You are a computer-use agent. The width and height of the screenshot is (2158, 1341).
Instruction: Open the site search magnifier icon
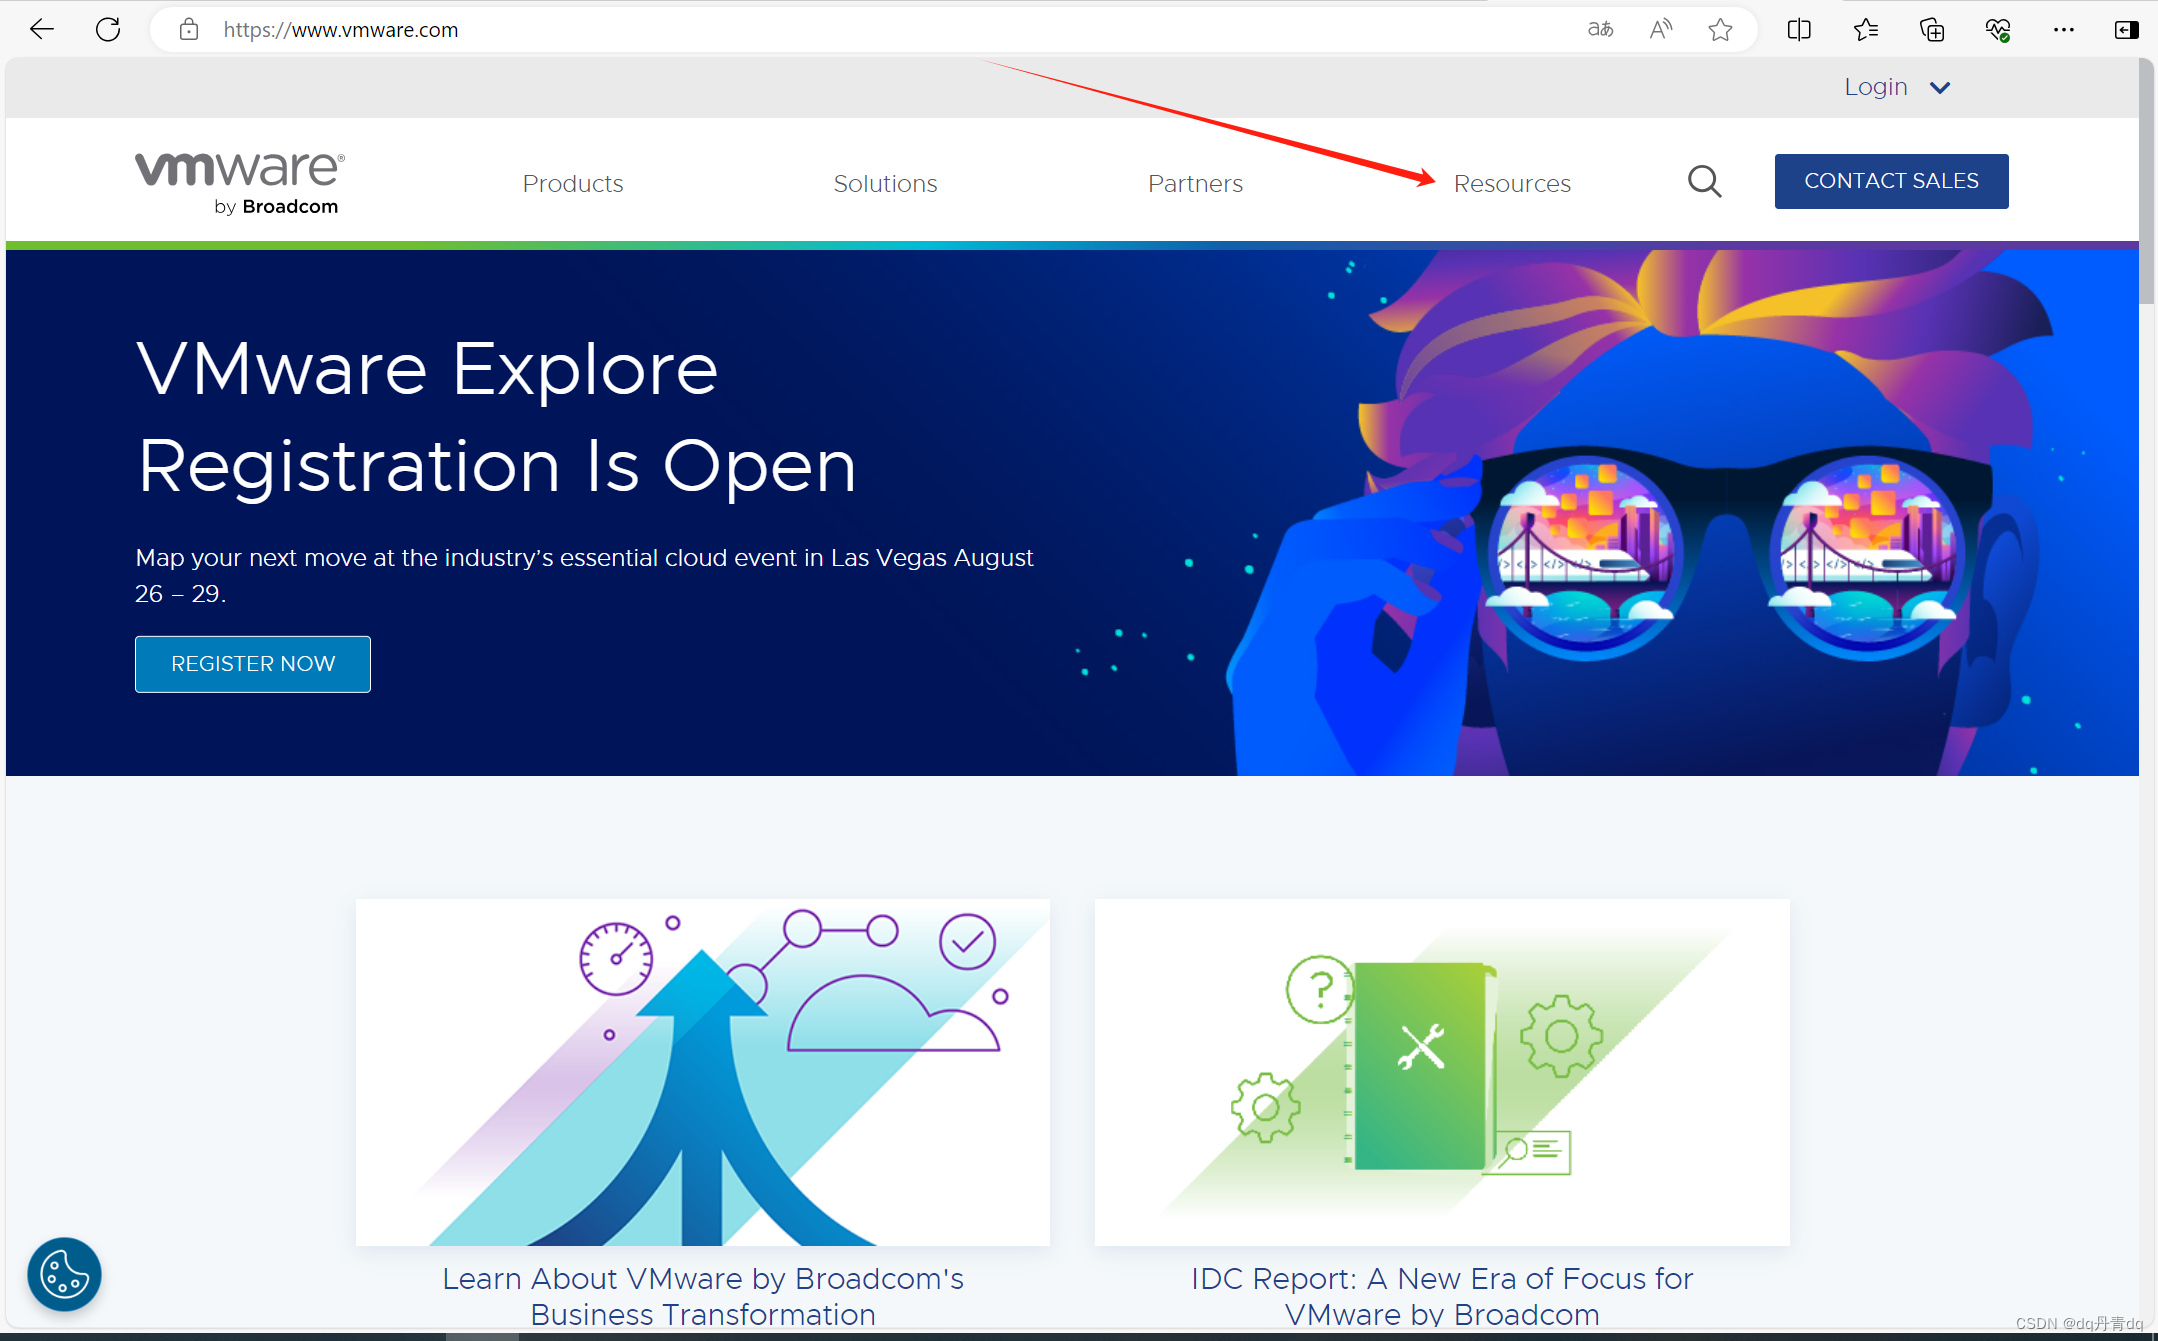pyautogui.click(x=1704, y=182)
